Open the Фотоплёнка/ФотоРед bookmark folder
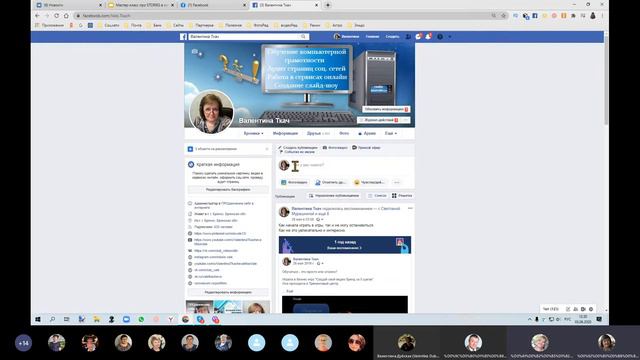This screenshot has width=640, height=360. pyautogui.click(x=258, y=25)
